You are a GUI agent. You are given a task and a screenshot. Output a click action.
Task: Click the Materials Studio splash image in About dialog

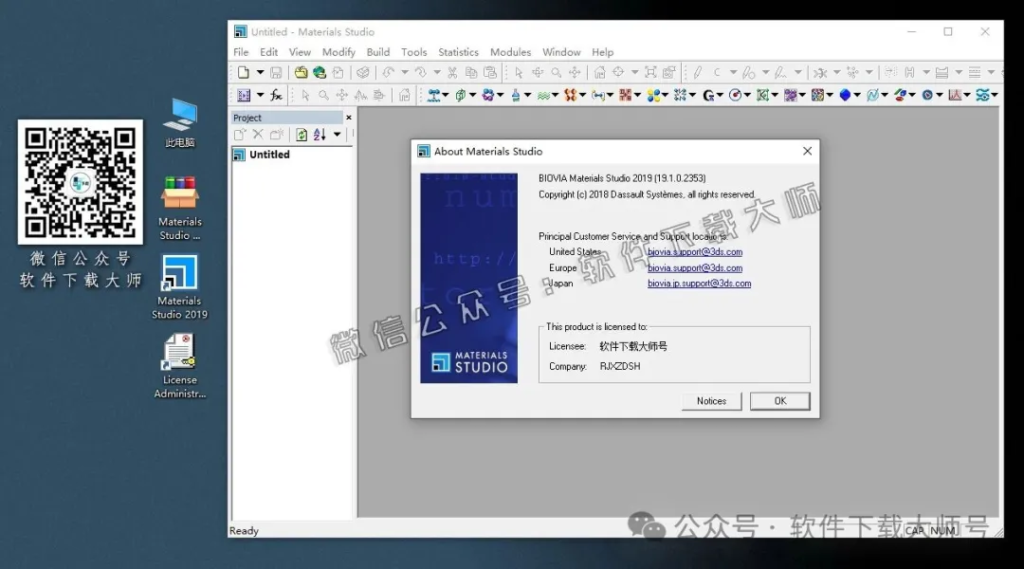point(469,278)
